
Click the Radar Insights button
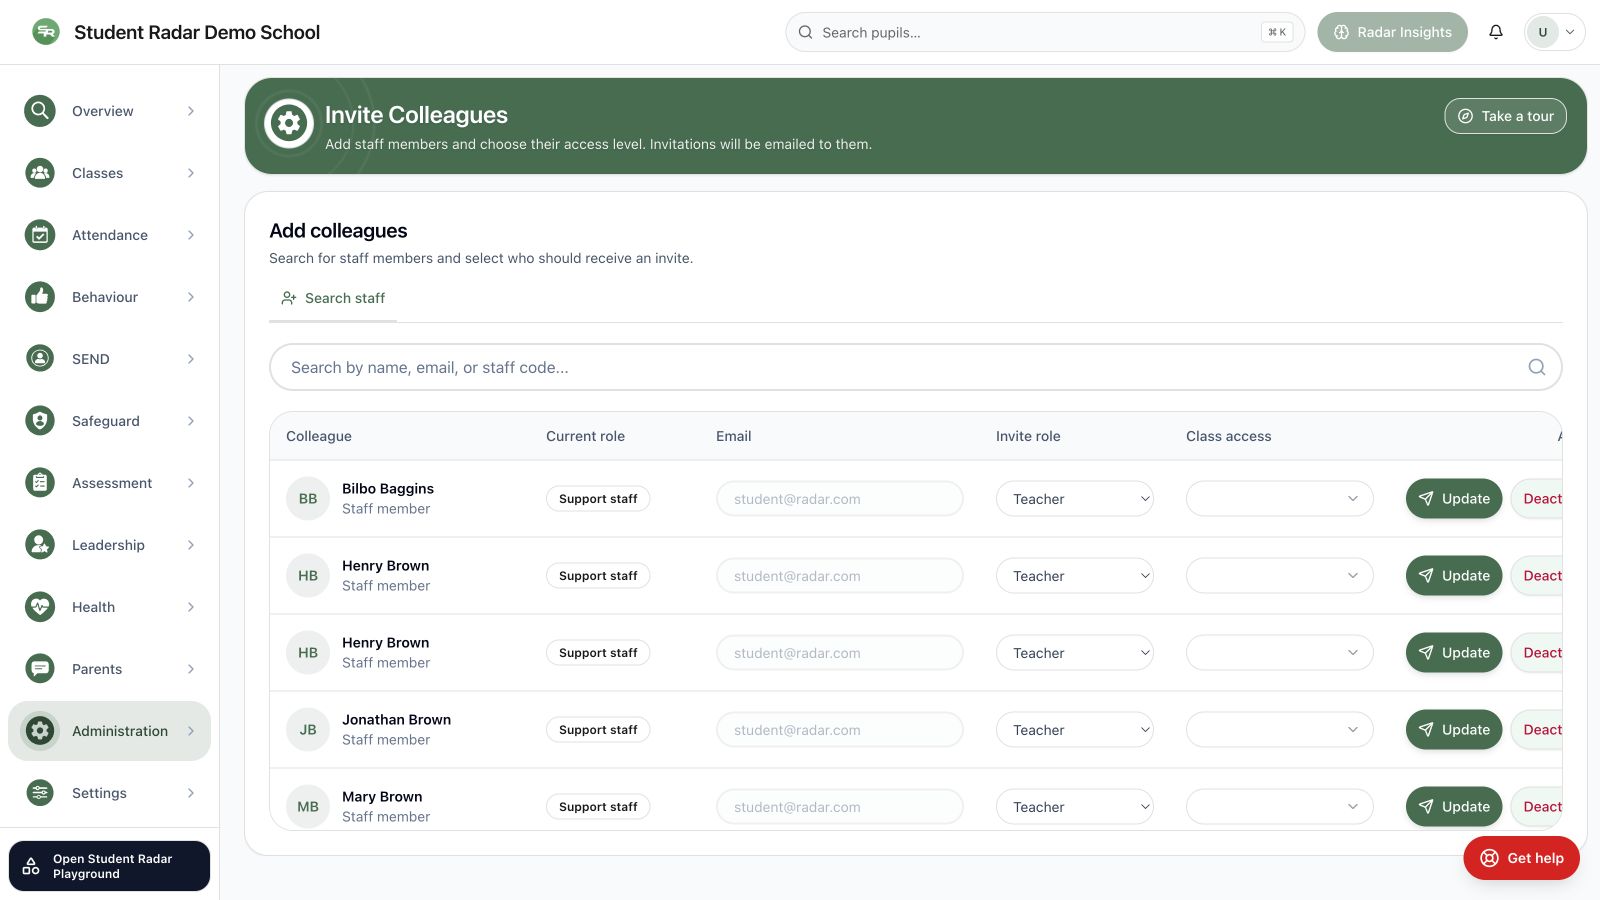click(x=1392, y=32)
